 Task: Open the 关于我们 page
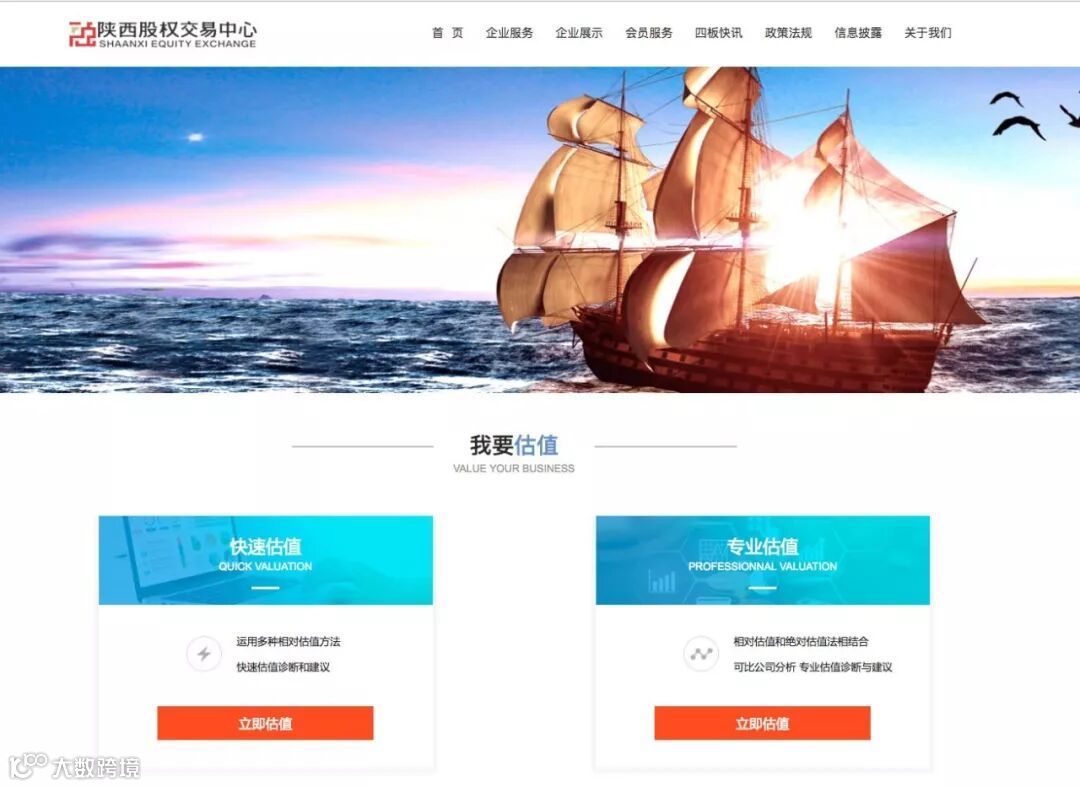pos(928,33)
